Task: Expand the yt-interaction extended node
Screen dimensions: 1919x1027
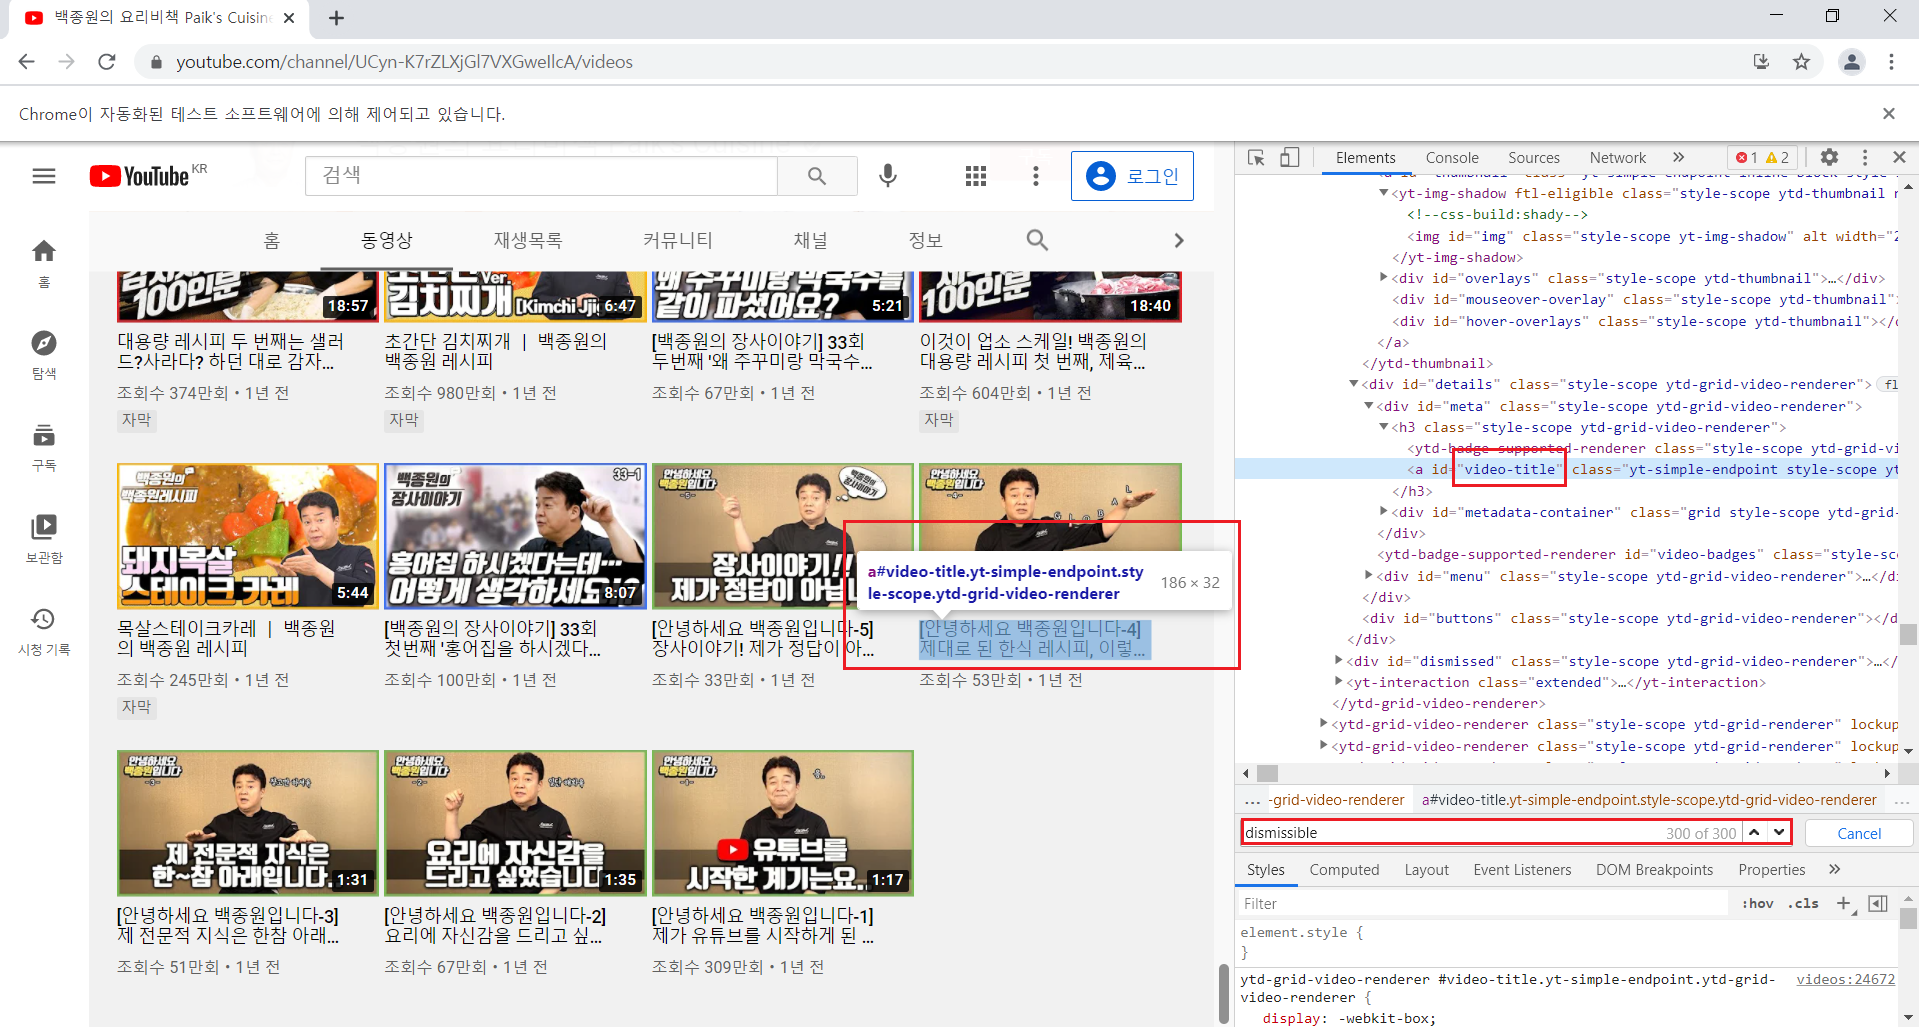Action: (1339, 682)
